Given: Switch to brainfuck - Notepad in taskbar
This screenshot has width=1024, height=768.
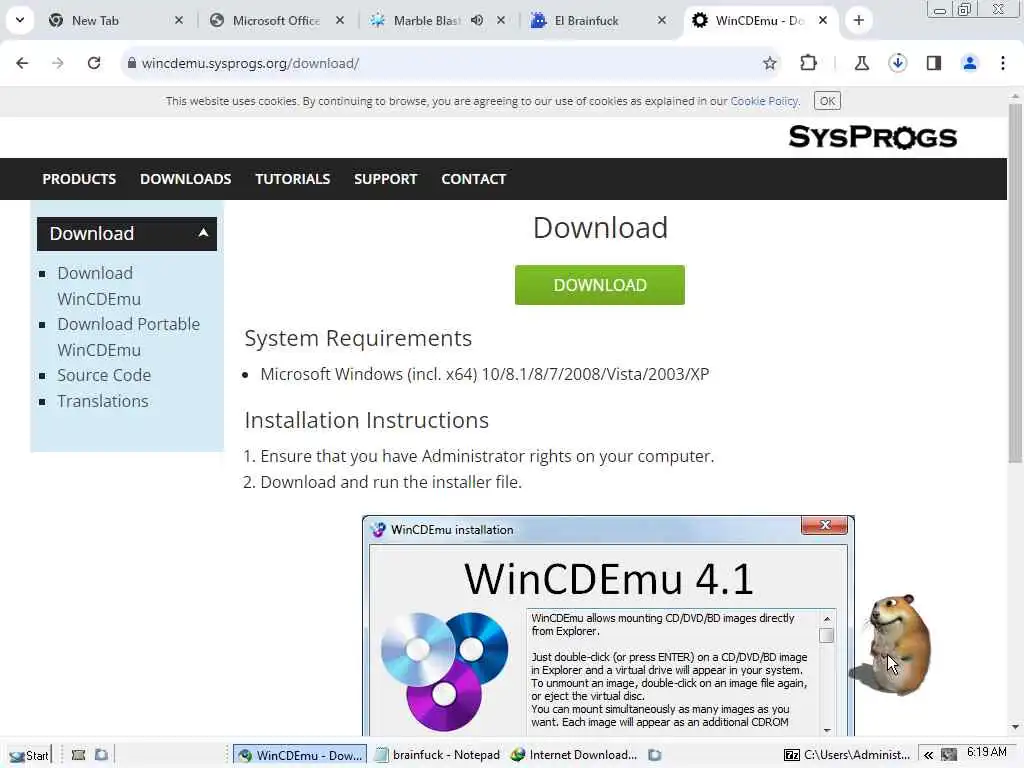Looking at the screenshot, I should coord(437,755).
